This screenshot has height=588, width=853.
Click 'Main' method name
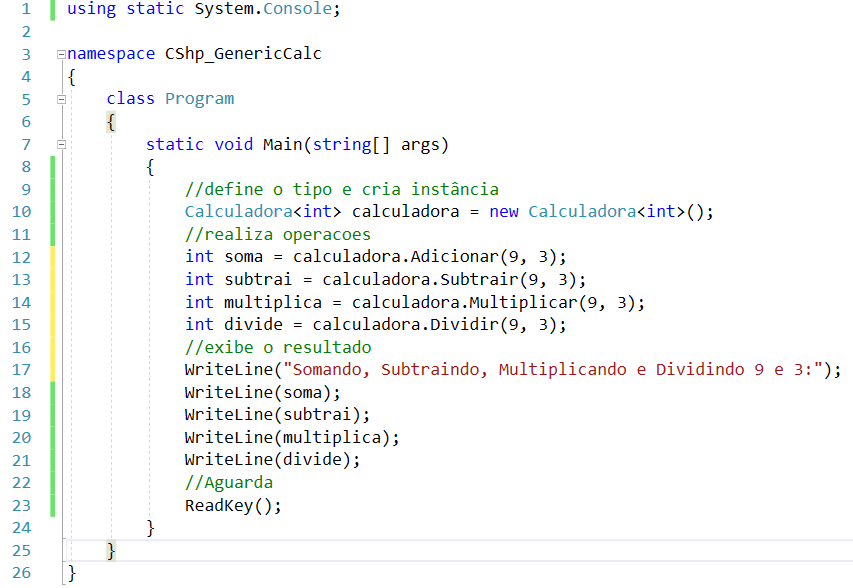282,144
